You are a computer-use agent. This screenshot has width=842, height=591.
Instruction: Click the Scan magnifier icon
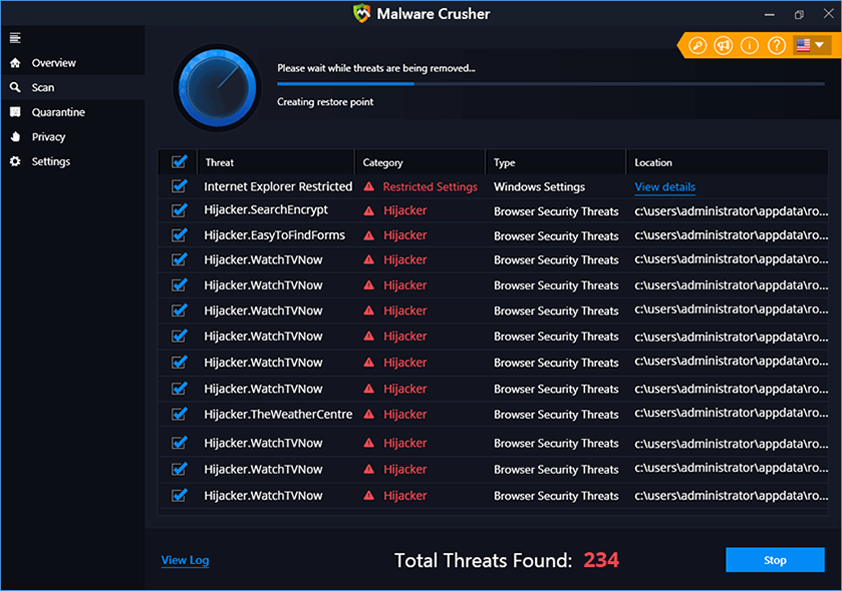[15, 87]
